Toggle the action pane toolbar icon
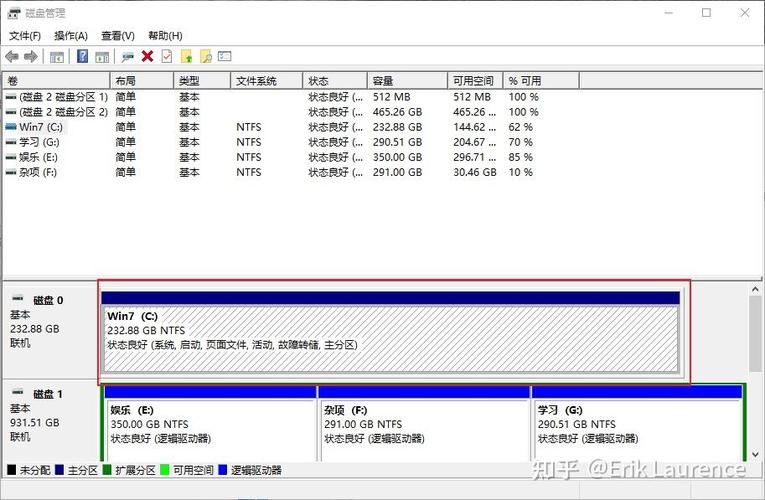 (x=102, y=57)
